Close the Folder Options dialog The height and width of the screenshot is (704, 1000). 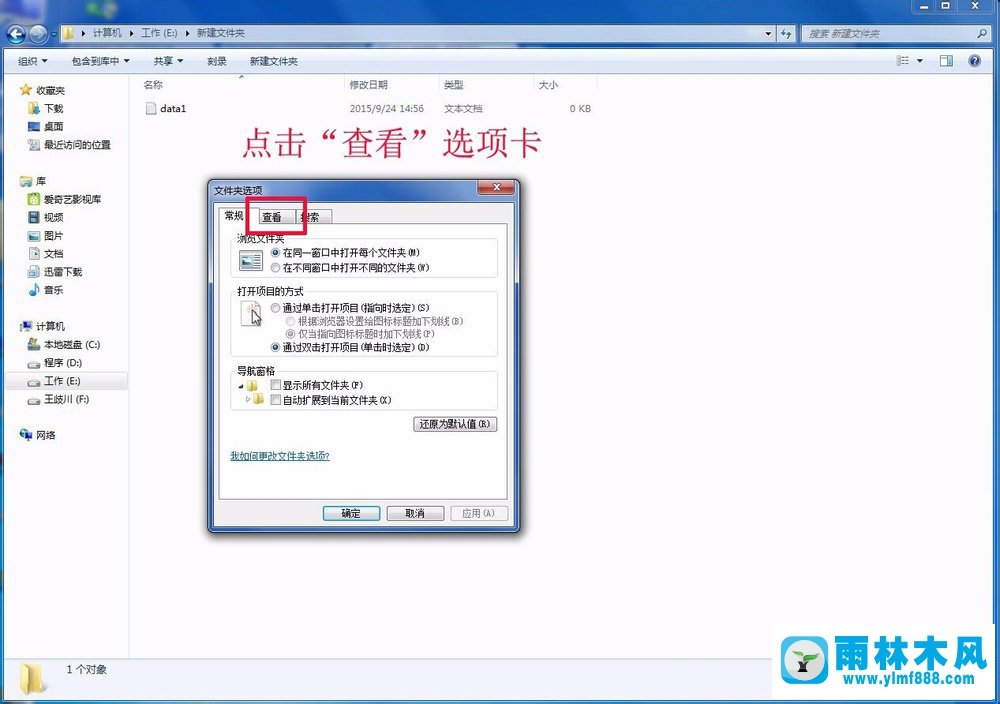point(496,187)
